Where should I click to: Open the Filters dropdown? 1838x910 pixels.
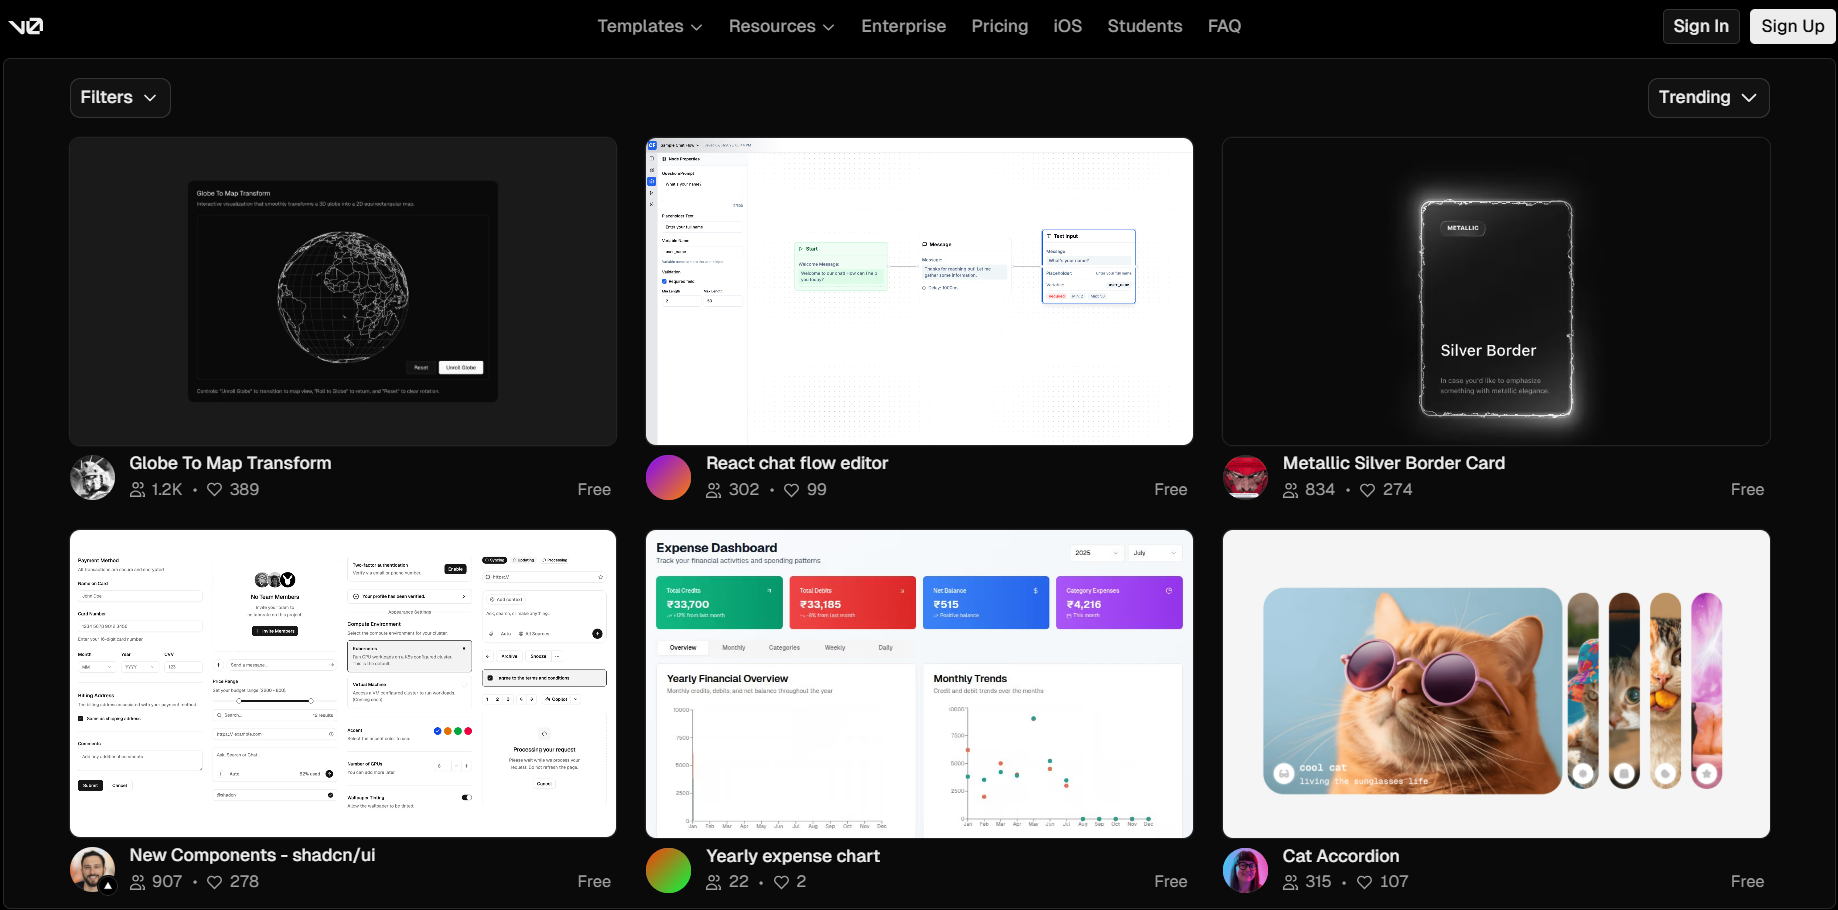[119, 97]
